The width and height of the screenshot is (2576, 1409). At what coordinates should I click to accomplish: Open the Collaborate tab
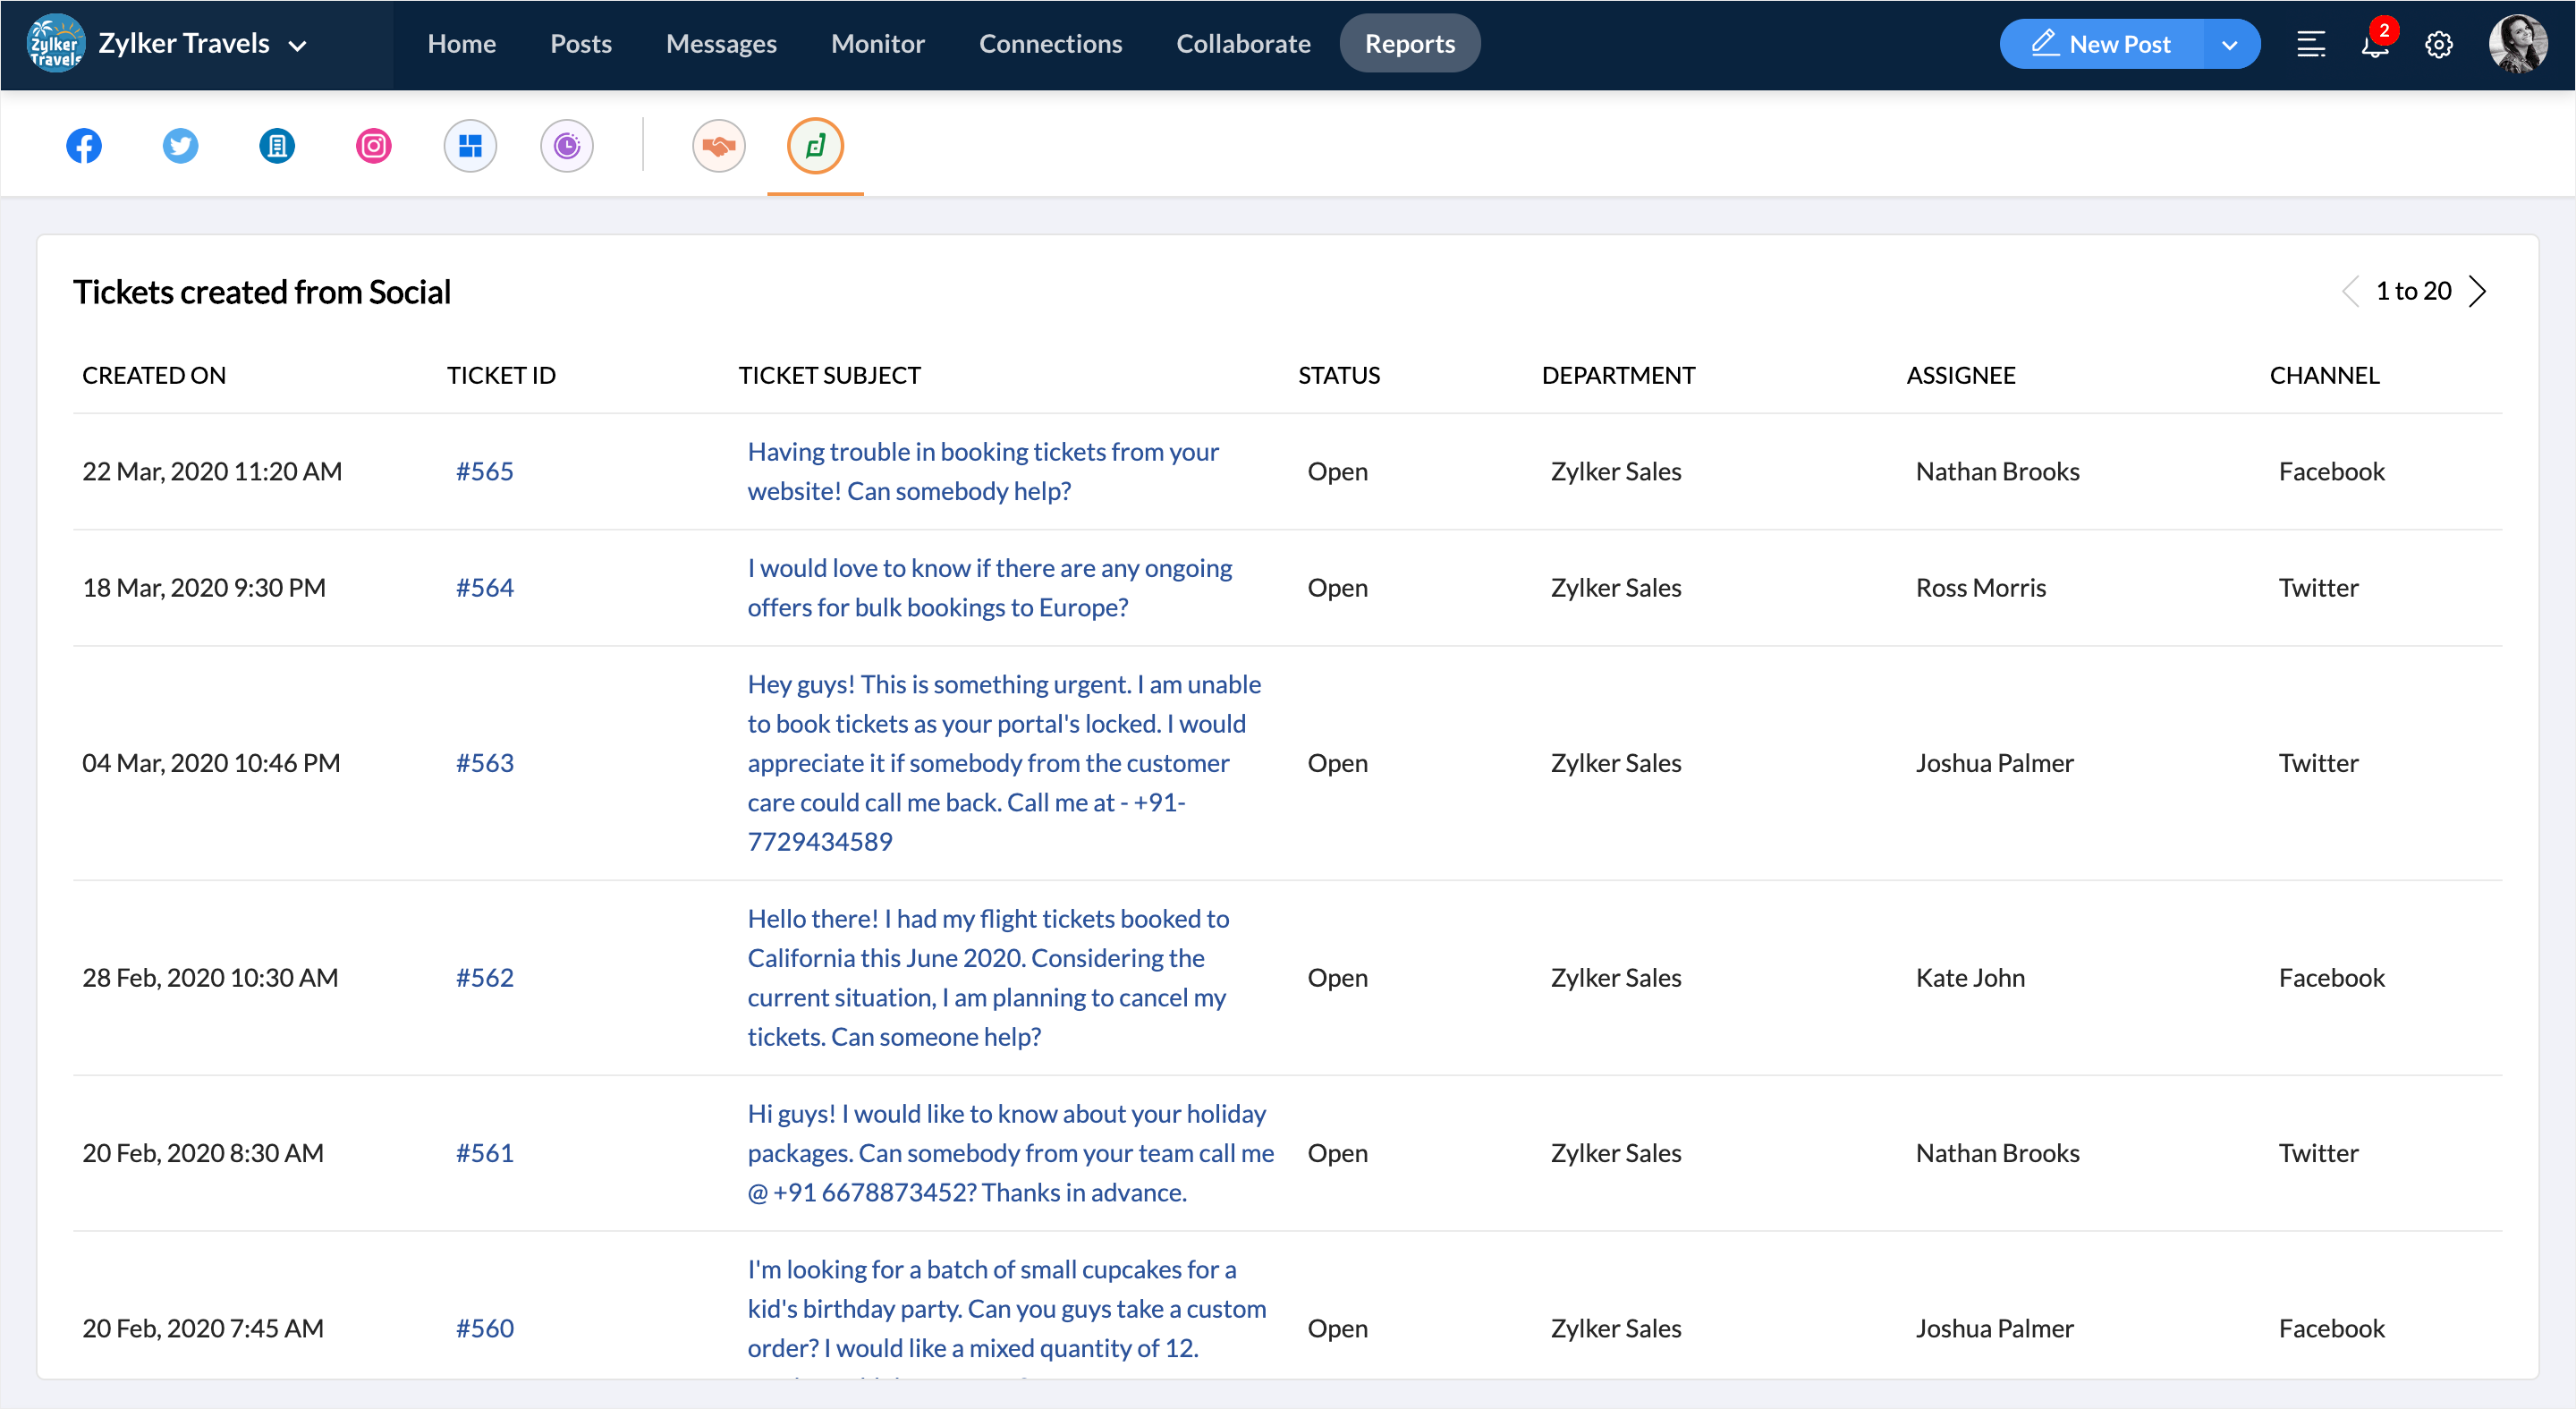[x=1243, y=44]
